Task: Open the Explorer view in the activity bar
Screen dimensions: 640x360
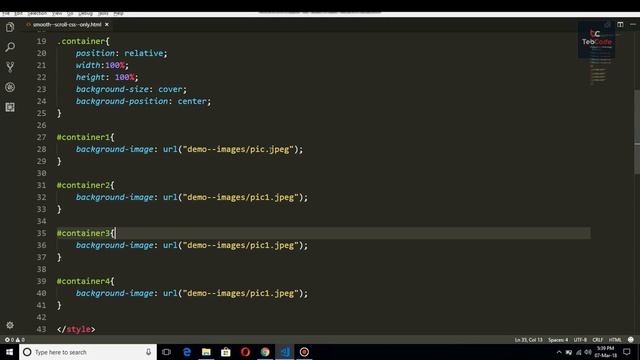Action: [x=10, y=27]
